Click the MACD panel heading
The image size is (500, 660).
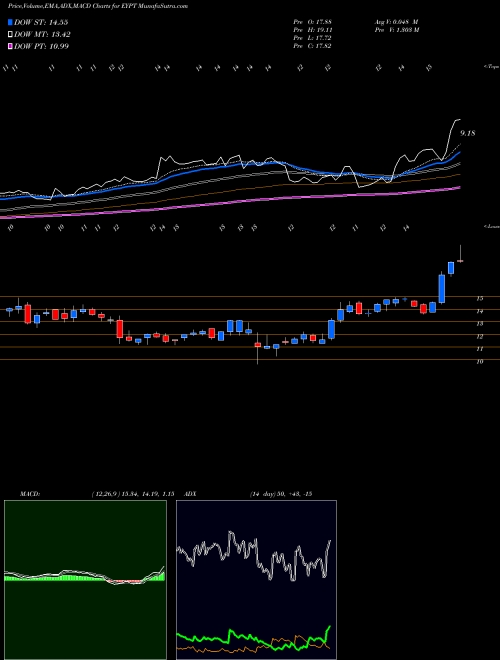29,494
